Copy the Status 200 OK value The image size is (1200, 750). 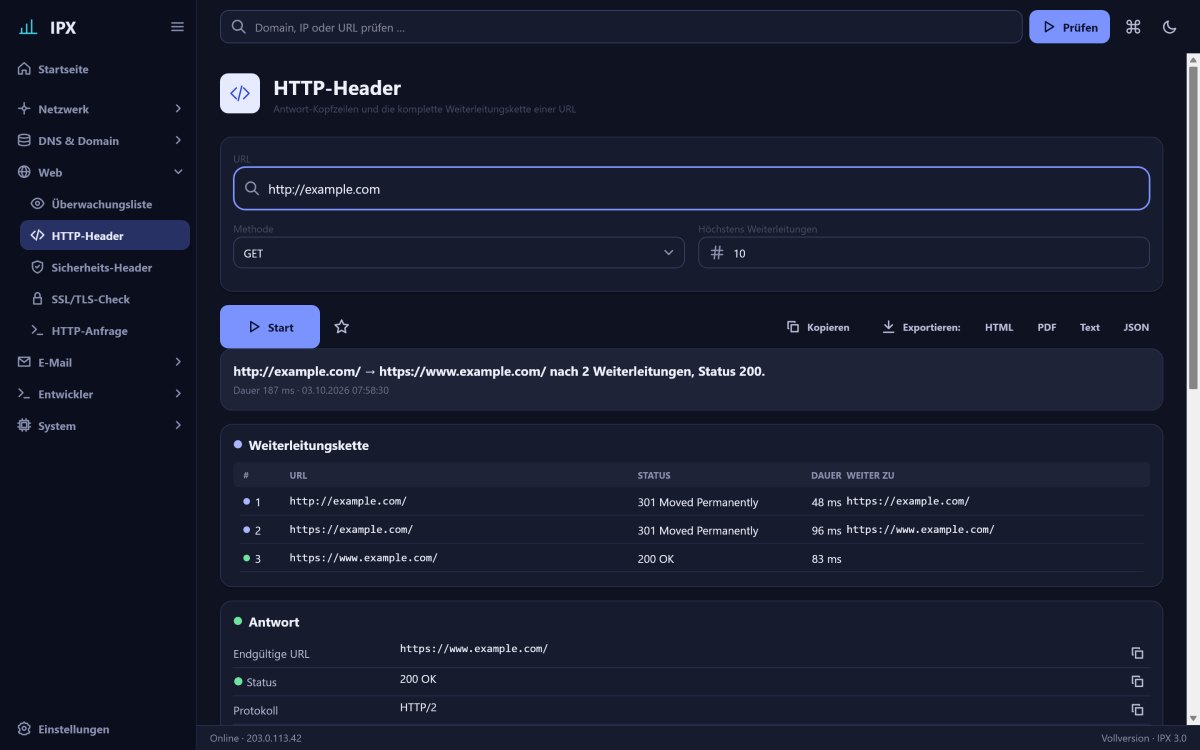1137,681
